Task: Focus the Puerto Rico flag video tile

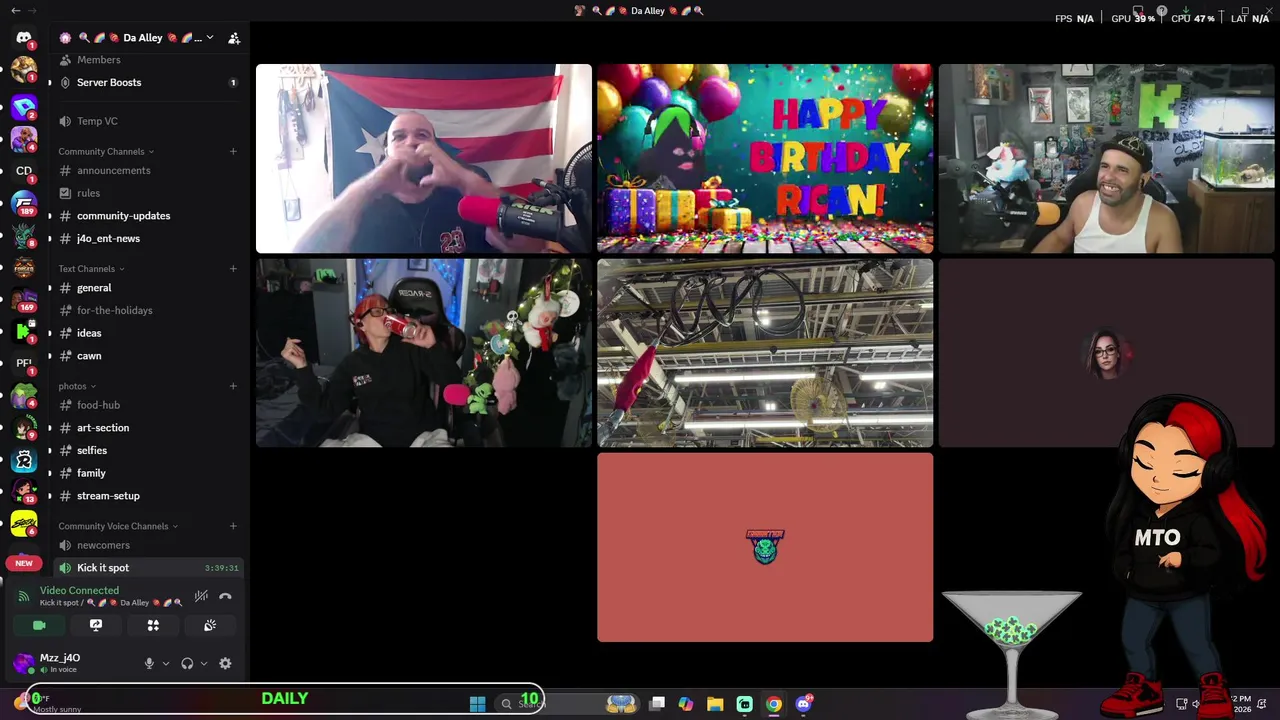Action: point(424,159)
